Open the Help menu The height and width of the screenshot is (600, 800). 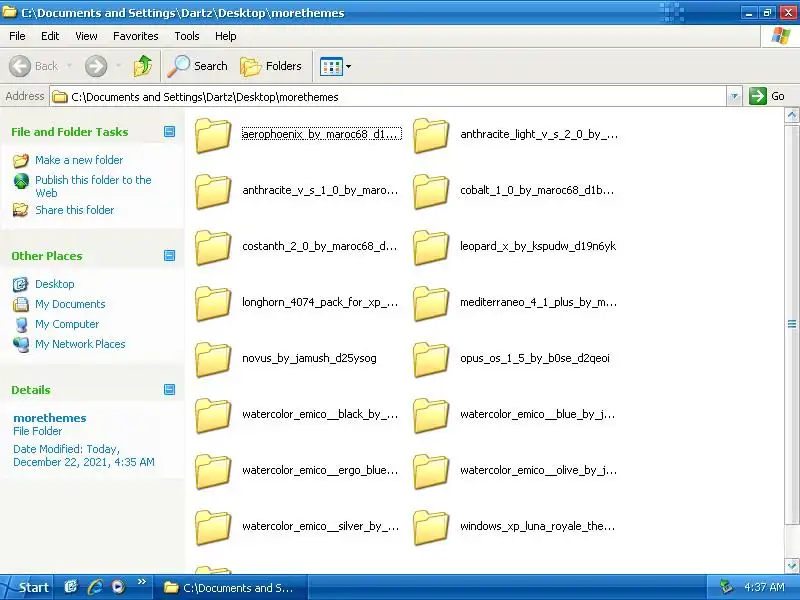click(x=226, y=36)
